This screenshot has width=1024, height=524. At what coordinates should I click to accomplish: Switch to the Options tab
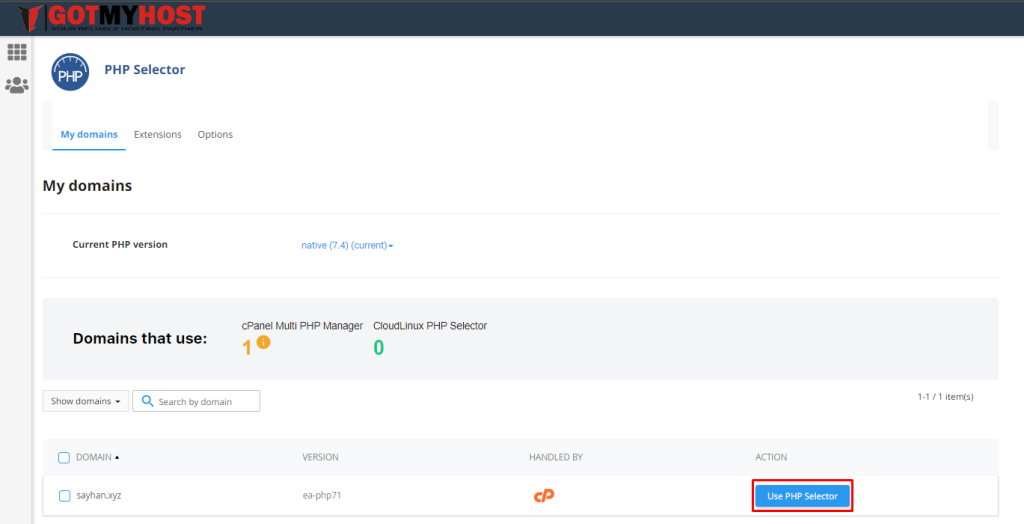point(215,135)
